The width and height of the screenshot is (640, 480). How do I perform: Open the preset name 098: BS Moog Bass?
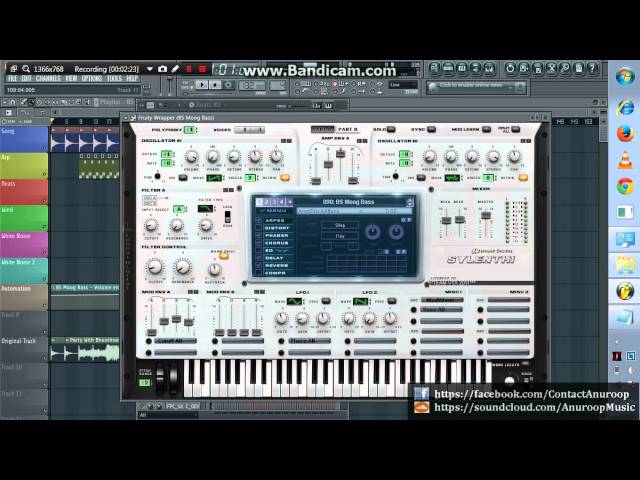click(x=348, y=202)
